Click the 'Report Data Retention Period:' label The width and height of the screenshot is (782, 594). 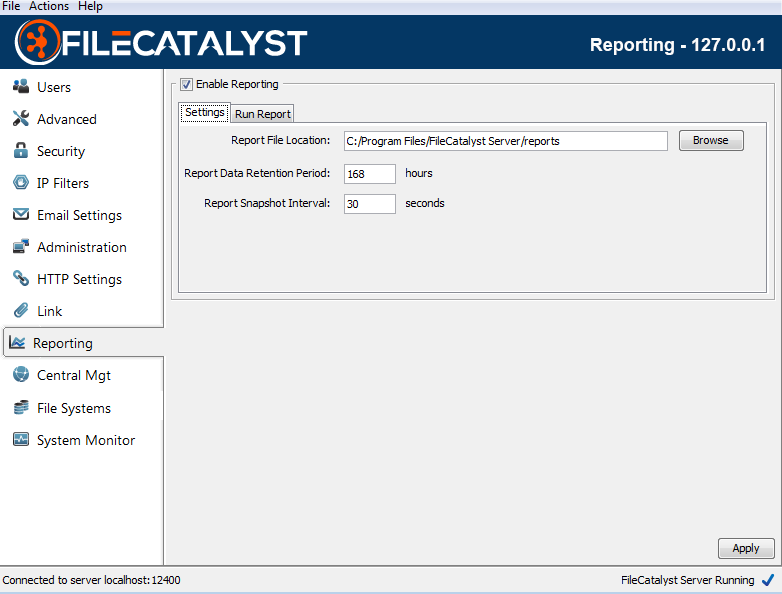257,173
